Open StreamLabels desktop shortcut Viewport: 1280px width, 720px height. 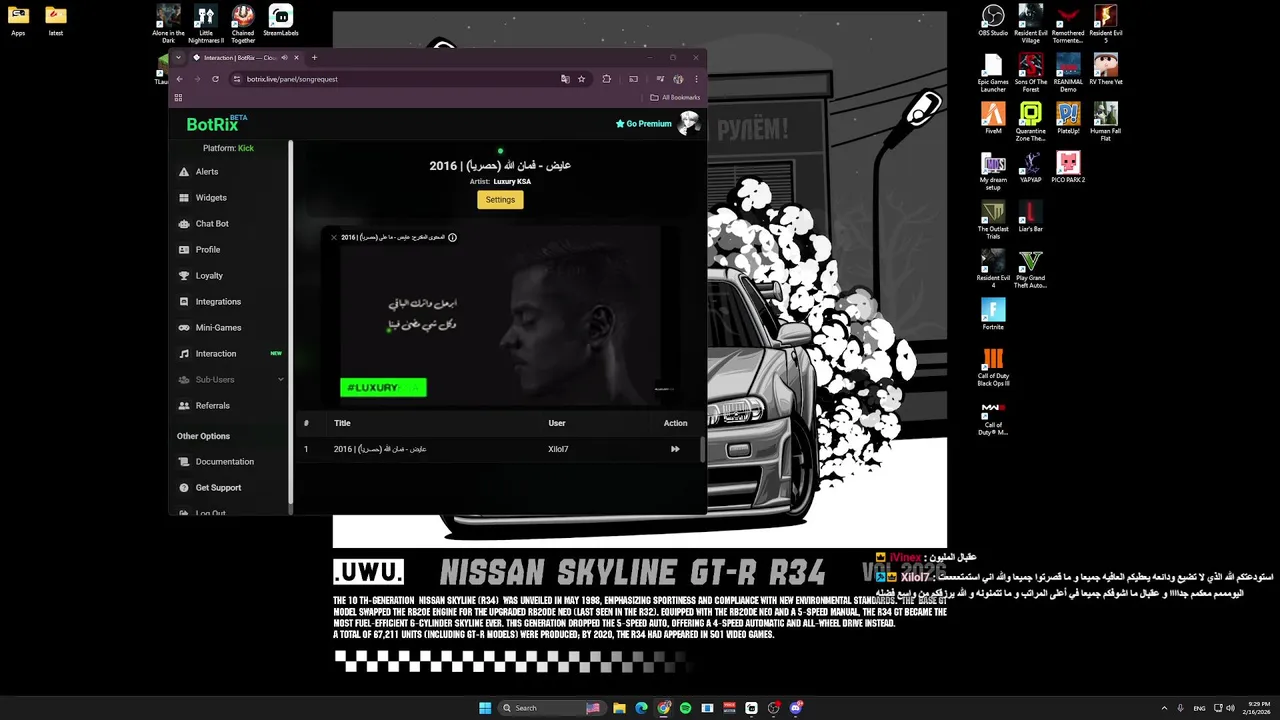tap(281, 21)
